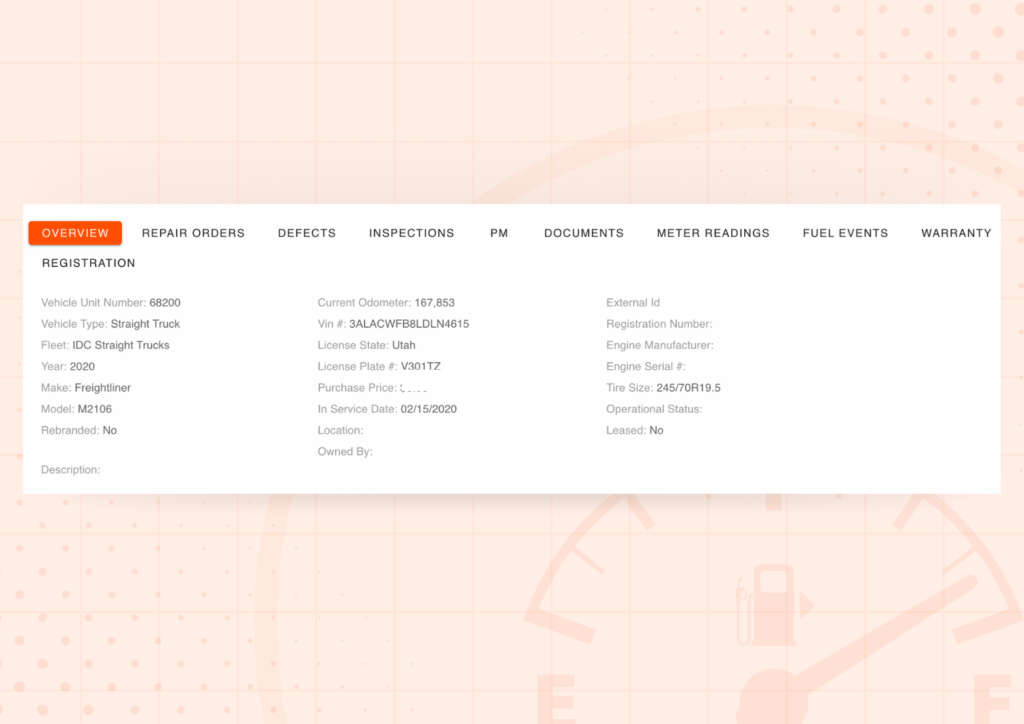The image size is (1024, 724).
Task: Click the VIN number 3ALACWFB8LDLN4615
Action: 409,324
